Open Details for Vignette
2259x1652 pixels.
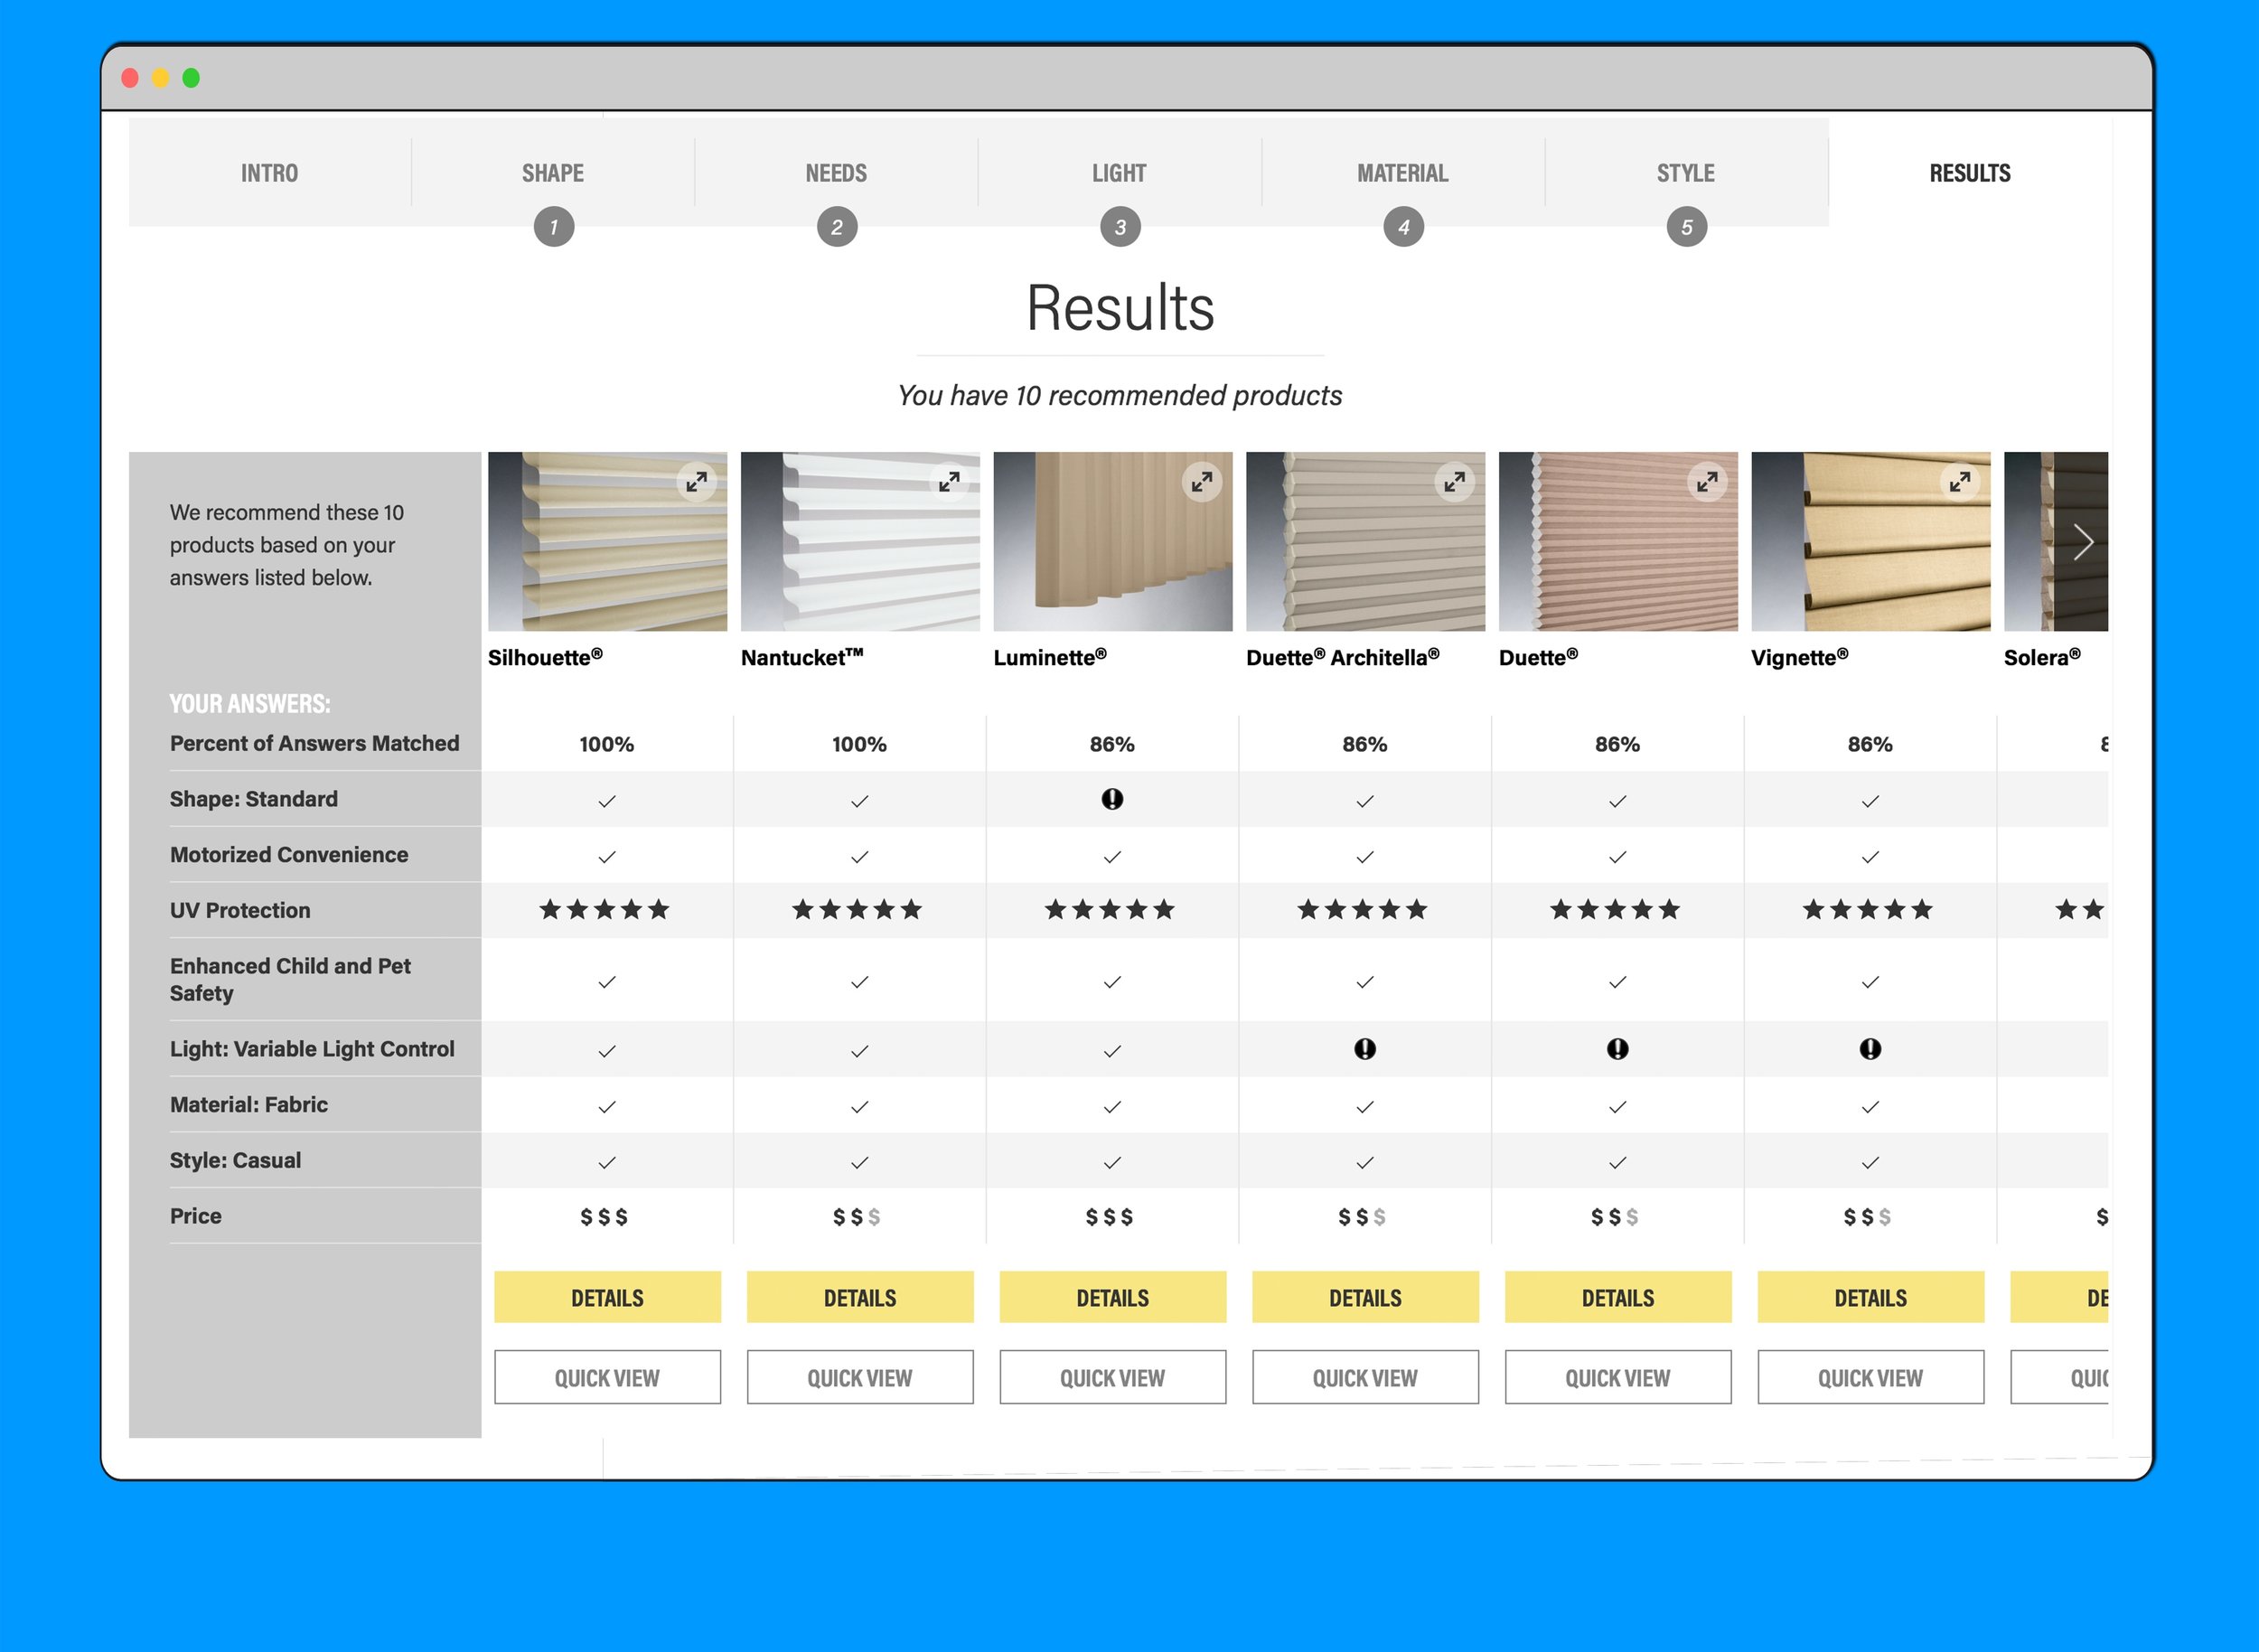pyautogui.click(x=1871, y=1298)
